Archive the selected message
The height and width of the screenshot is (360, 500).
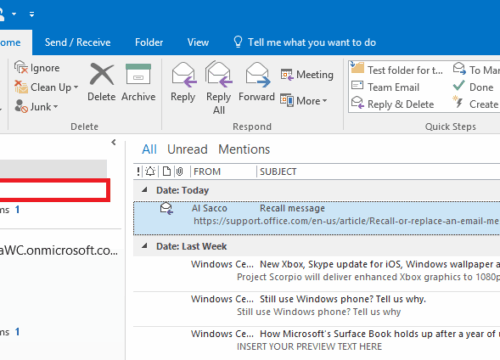[x=138, y=82]
